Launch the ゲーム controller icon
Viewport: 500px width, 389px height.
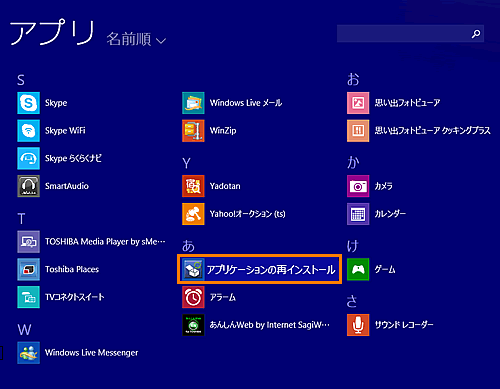pos(358,269)
